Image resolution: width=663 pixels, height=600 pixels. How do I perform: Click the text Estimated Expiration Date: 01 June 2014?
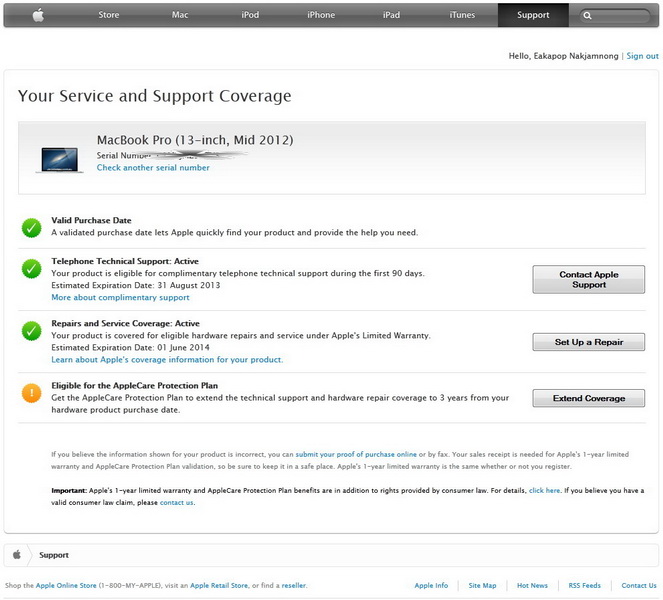coord(130,348)
